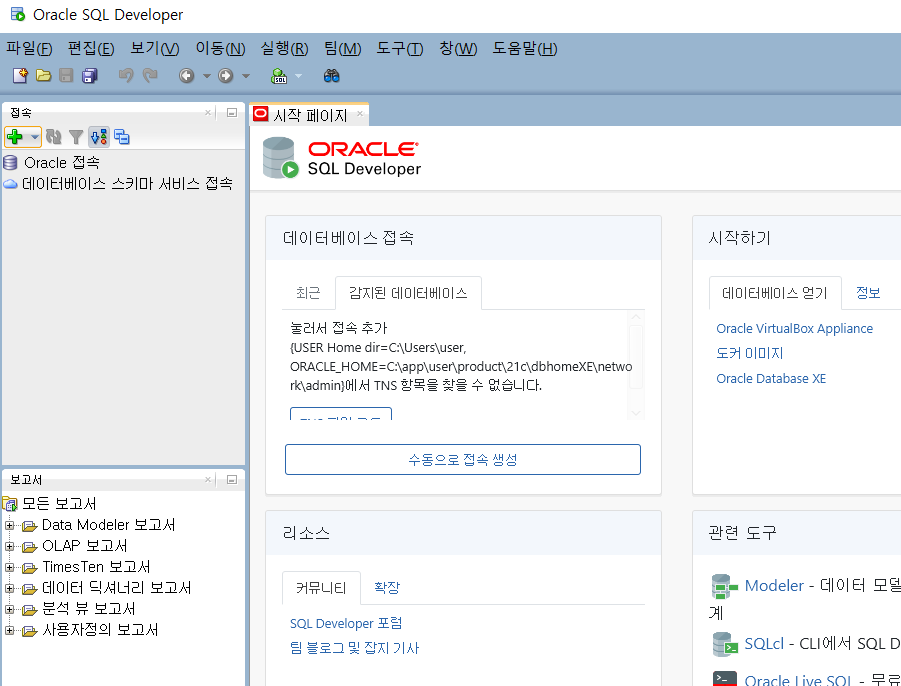Click the Open folder toolbar icon
The height and width of the screenshot is (686, 901).
(x=44, y=76)
